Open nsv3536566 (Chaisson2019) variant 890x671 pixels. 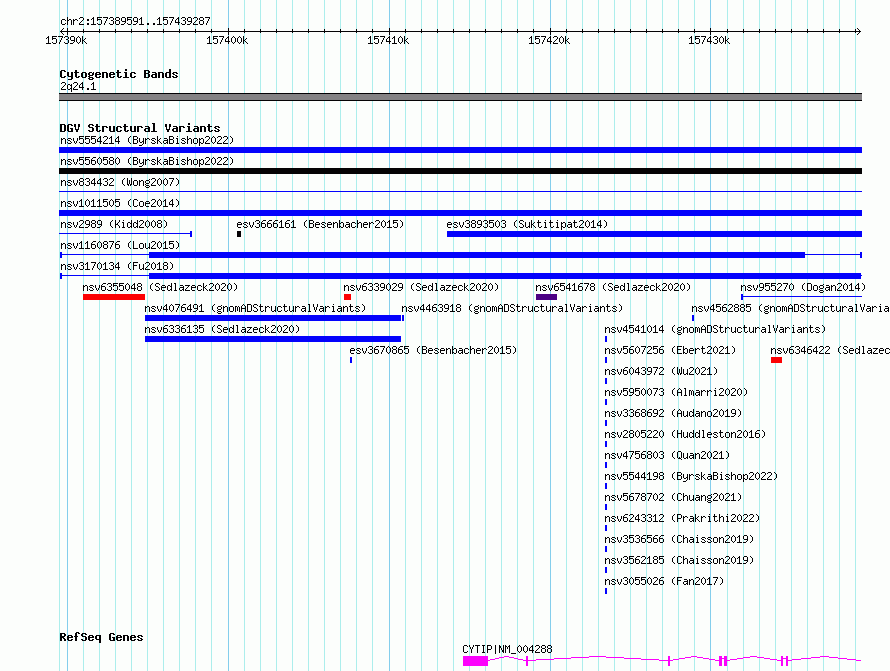(679, 539)
